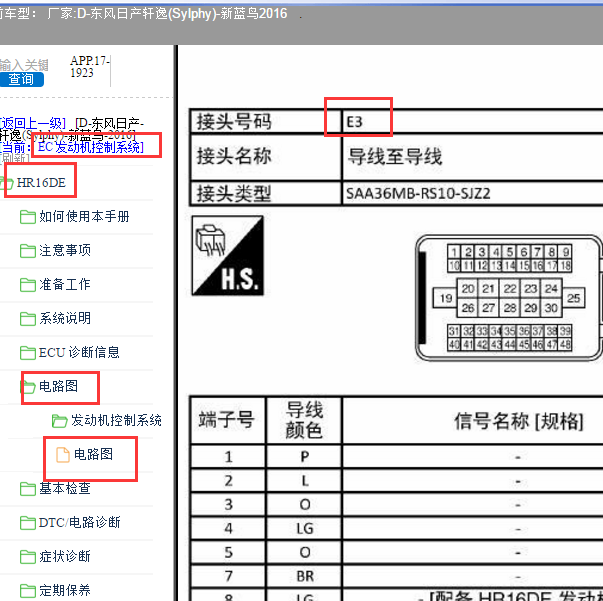Select the 定期保养 entry
This screenshot has height=601, width=603.
(x=65, y=590)
